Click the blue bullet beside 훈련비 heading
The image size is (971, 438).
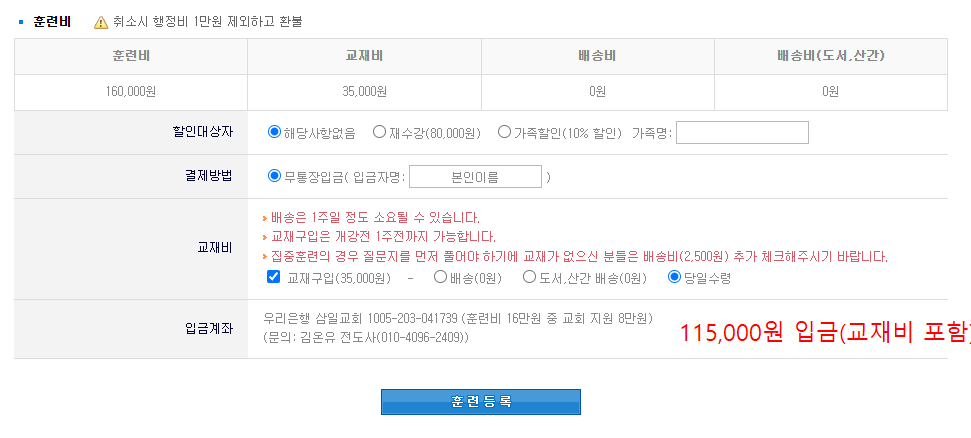click(x=22, y=21)
